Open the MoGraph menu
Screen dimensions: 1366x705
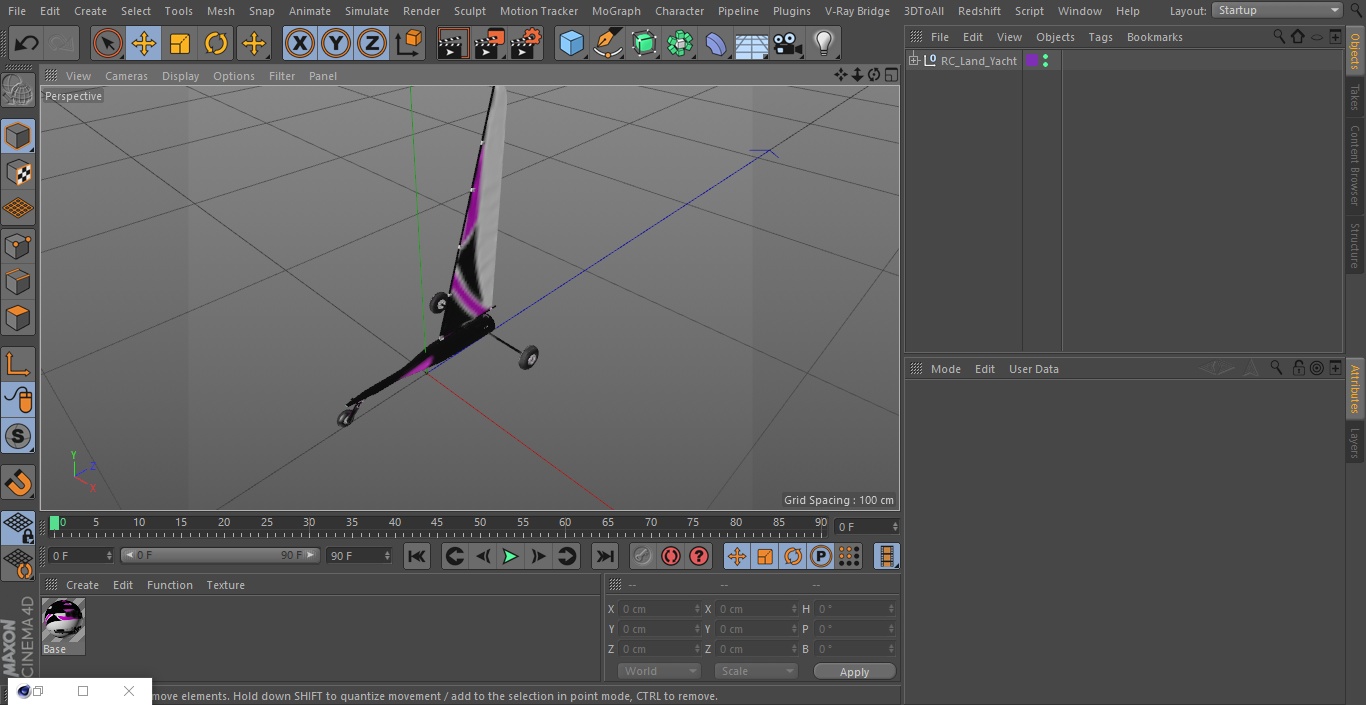click(616, 11)
